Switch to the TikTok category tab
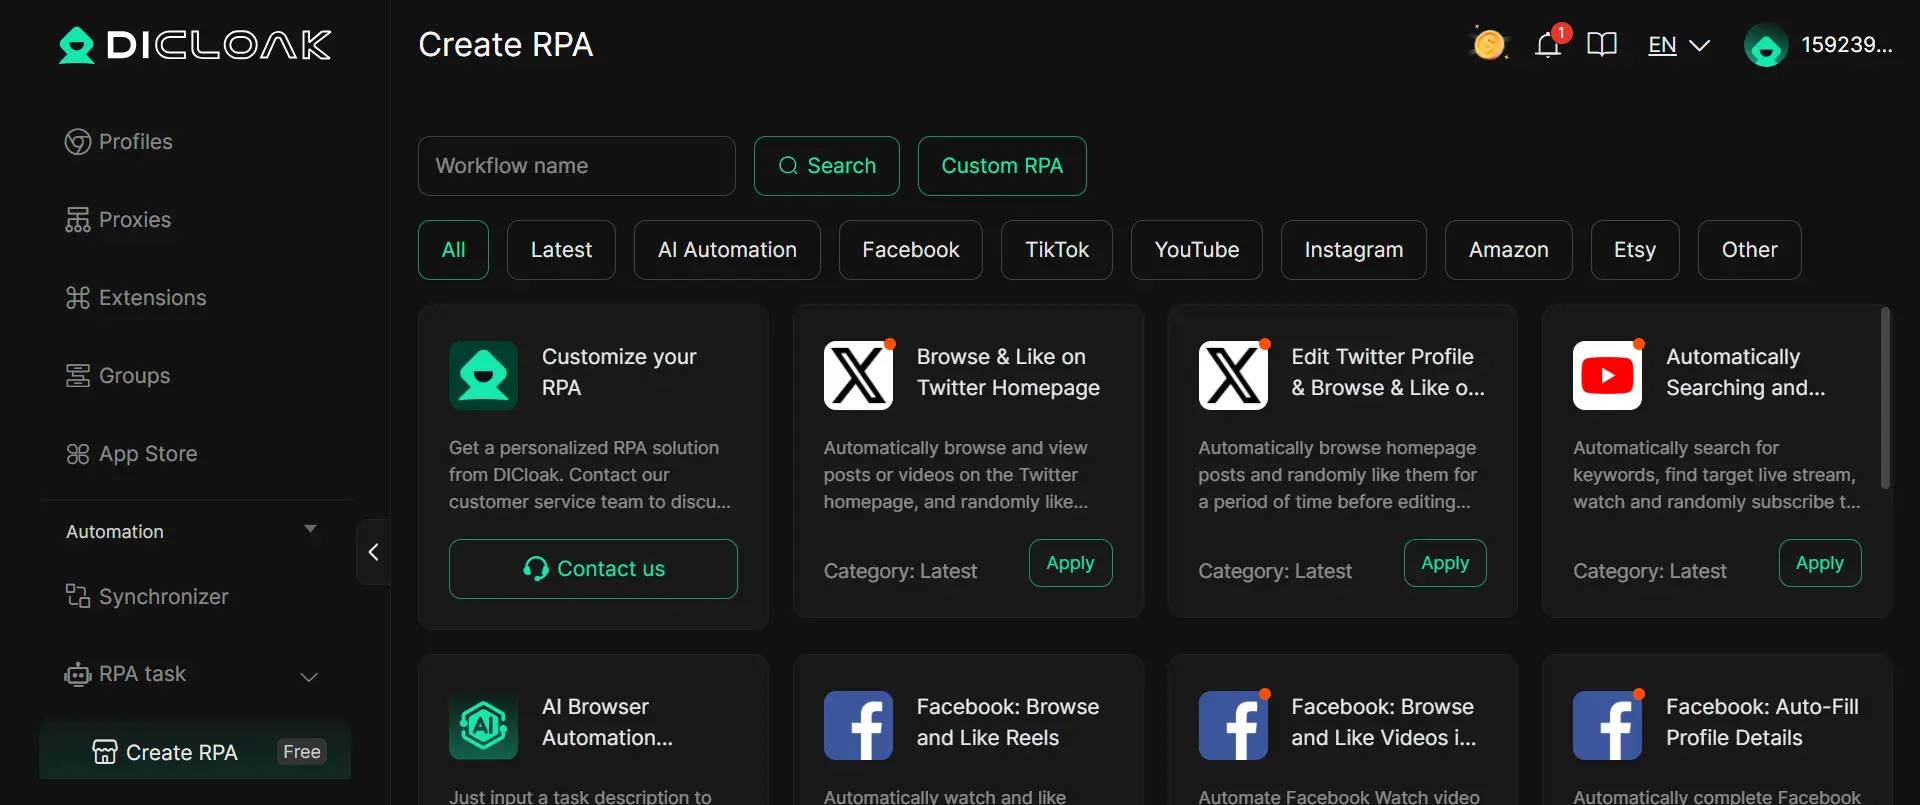 (x=1056, y=250)
